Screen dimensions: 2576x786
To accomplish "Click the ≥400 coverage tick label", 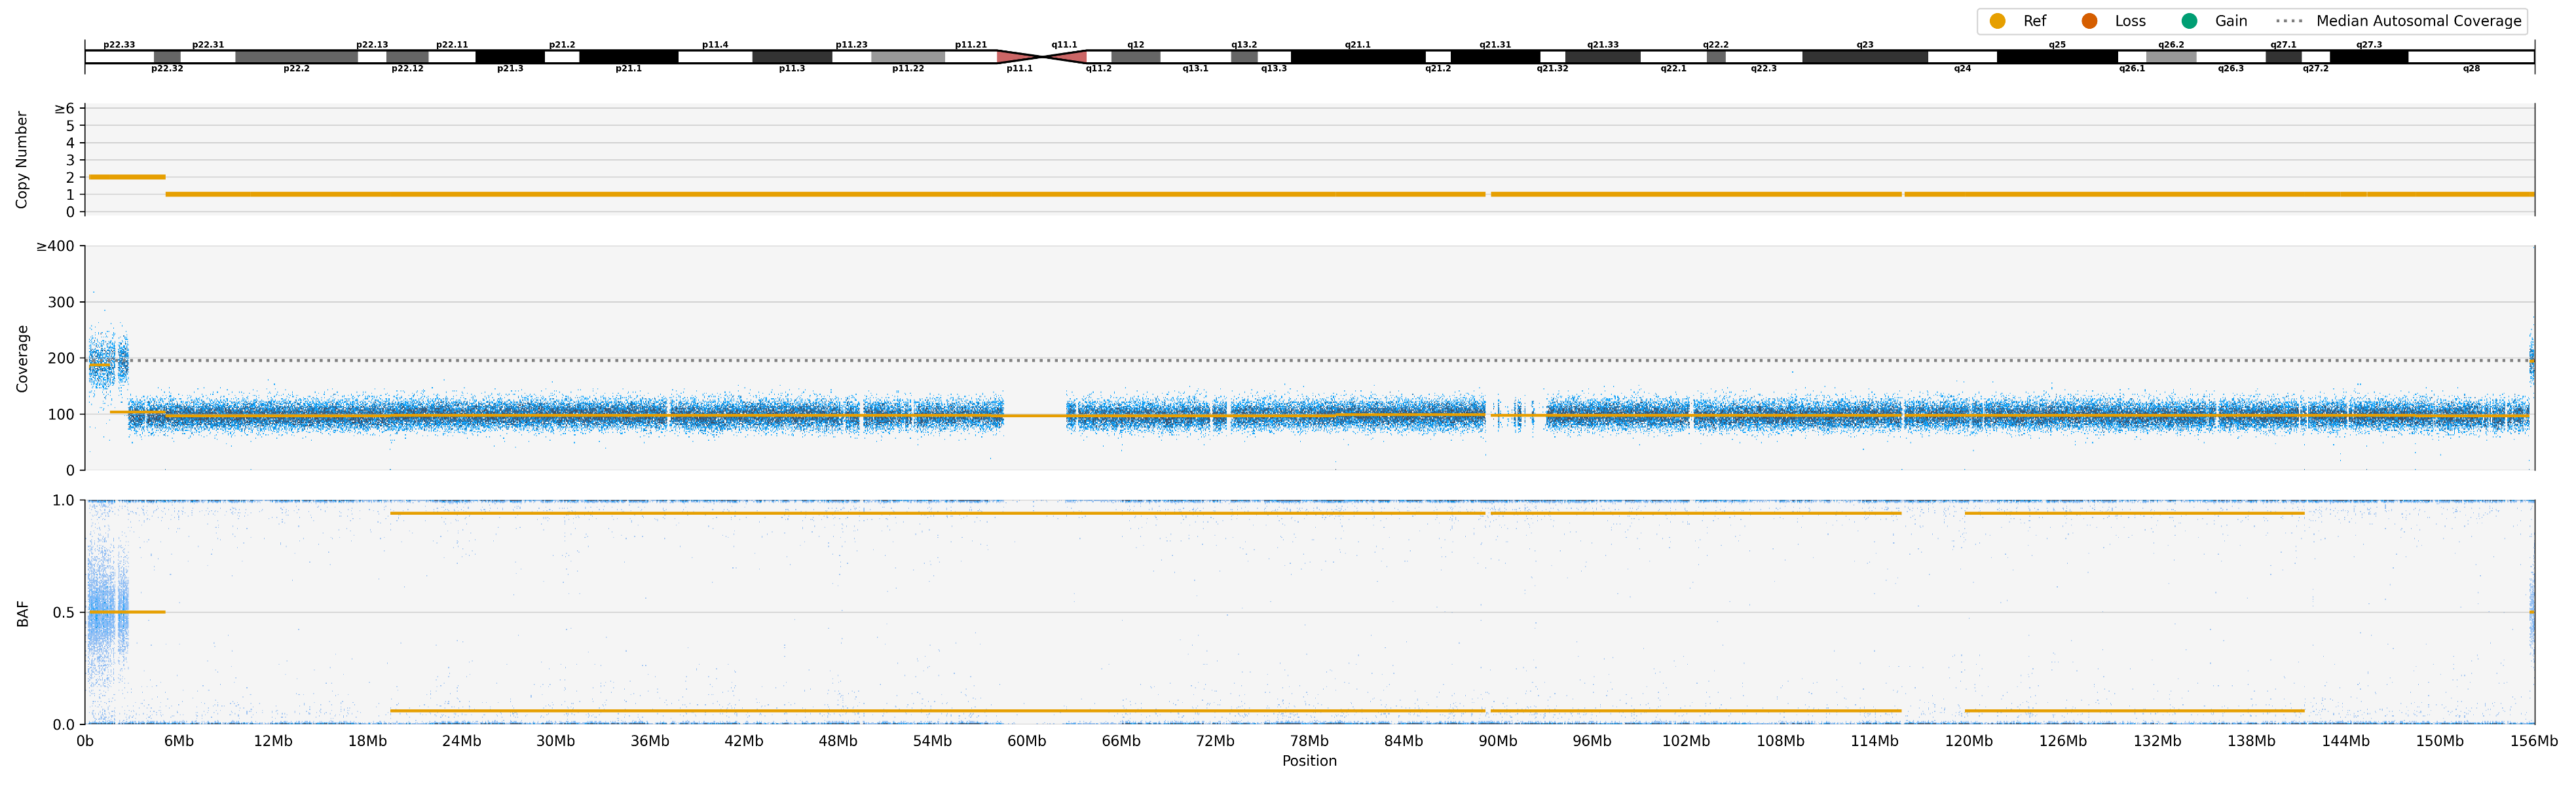I will point(55,246).
